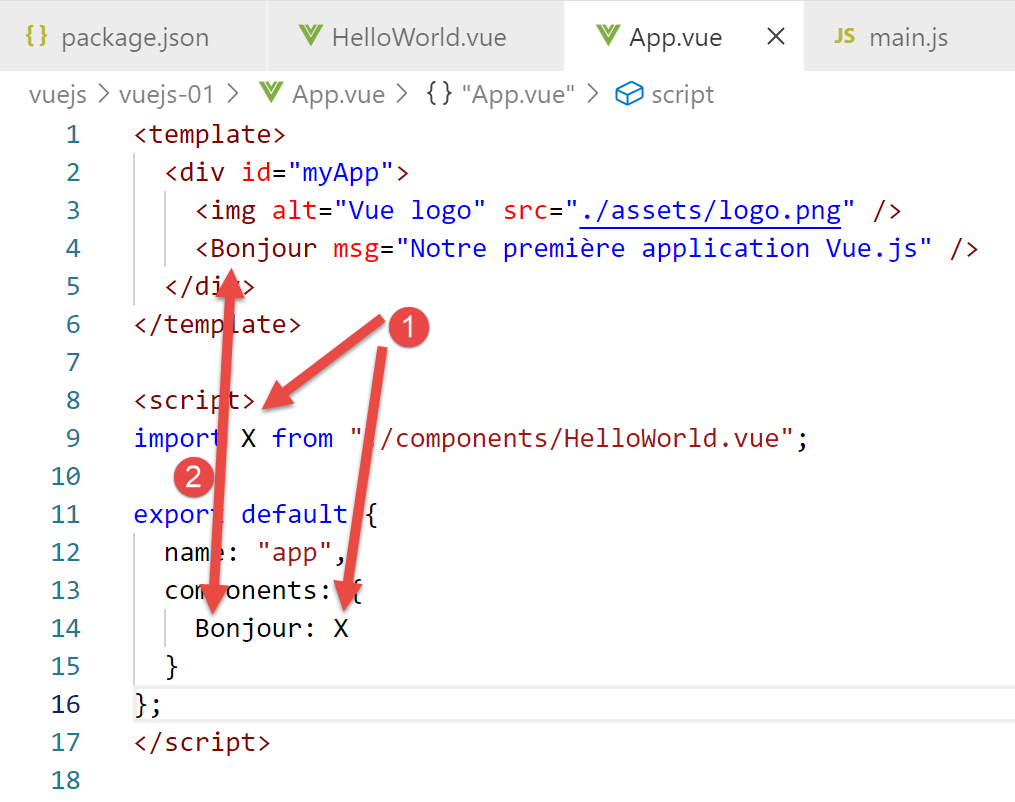Screen dimensions: 1015x802
Task: Switch to the package.json tab
Action: pos(135,38)
